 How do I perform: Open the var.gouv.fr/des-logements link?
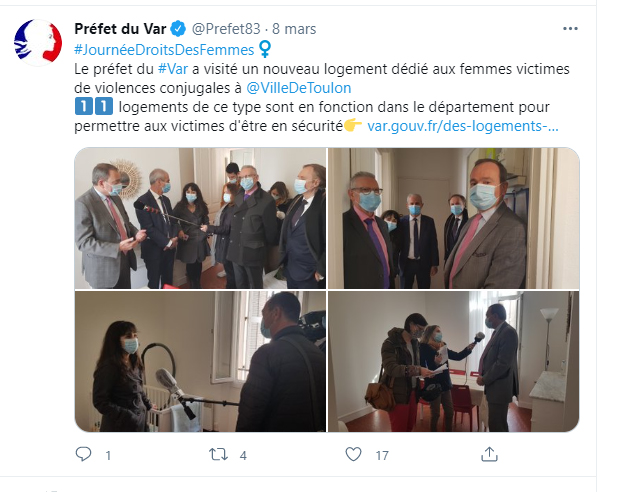coord(463,126)
